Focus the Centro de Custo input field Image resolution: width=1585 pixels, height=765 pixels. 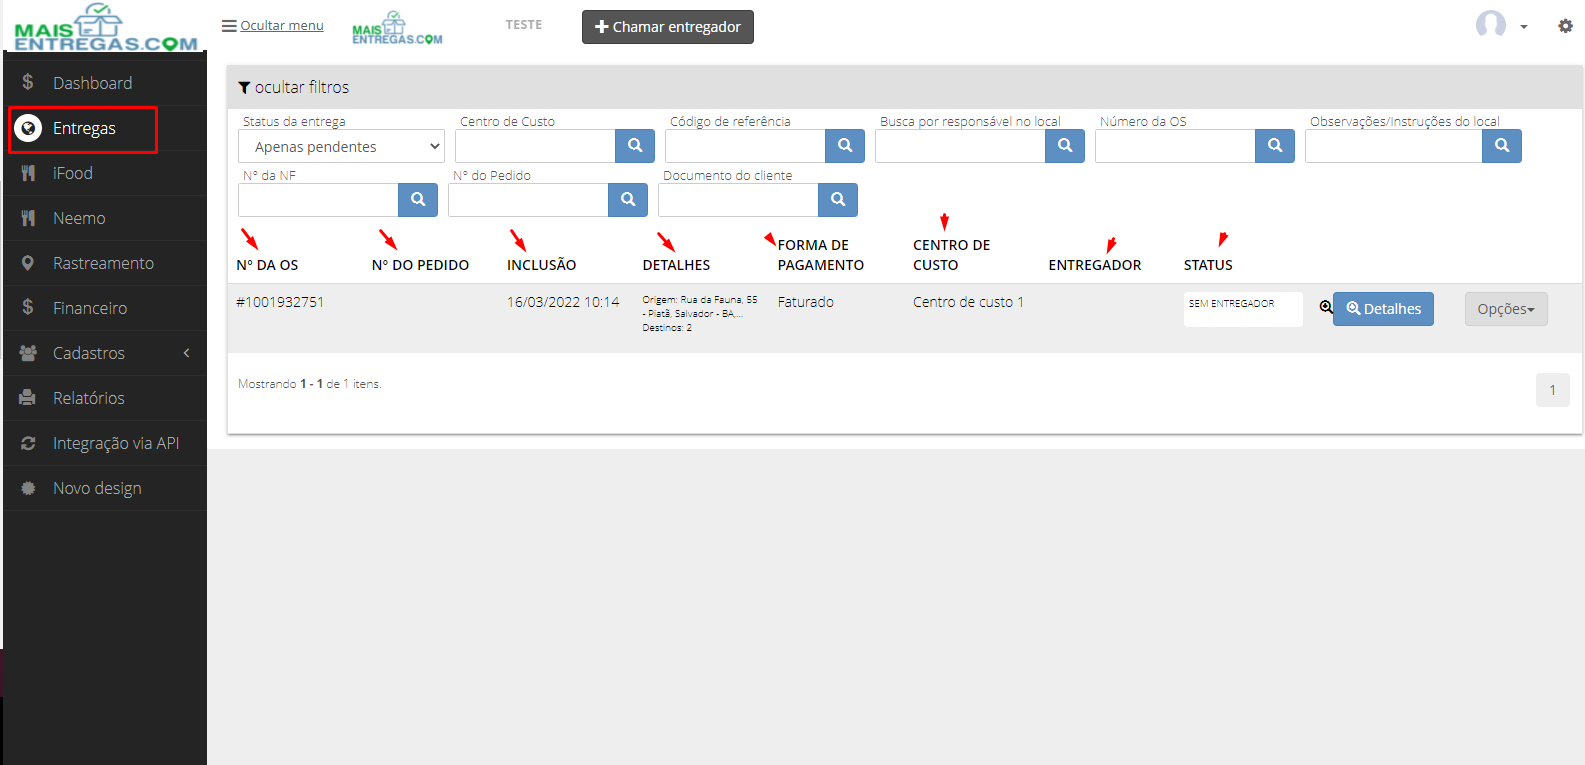coord(535,146)
